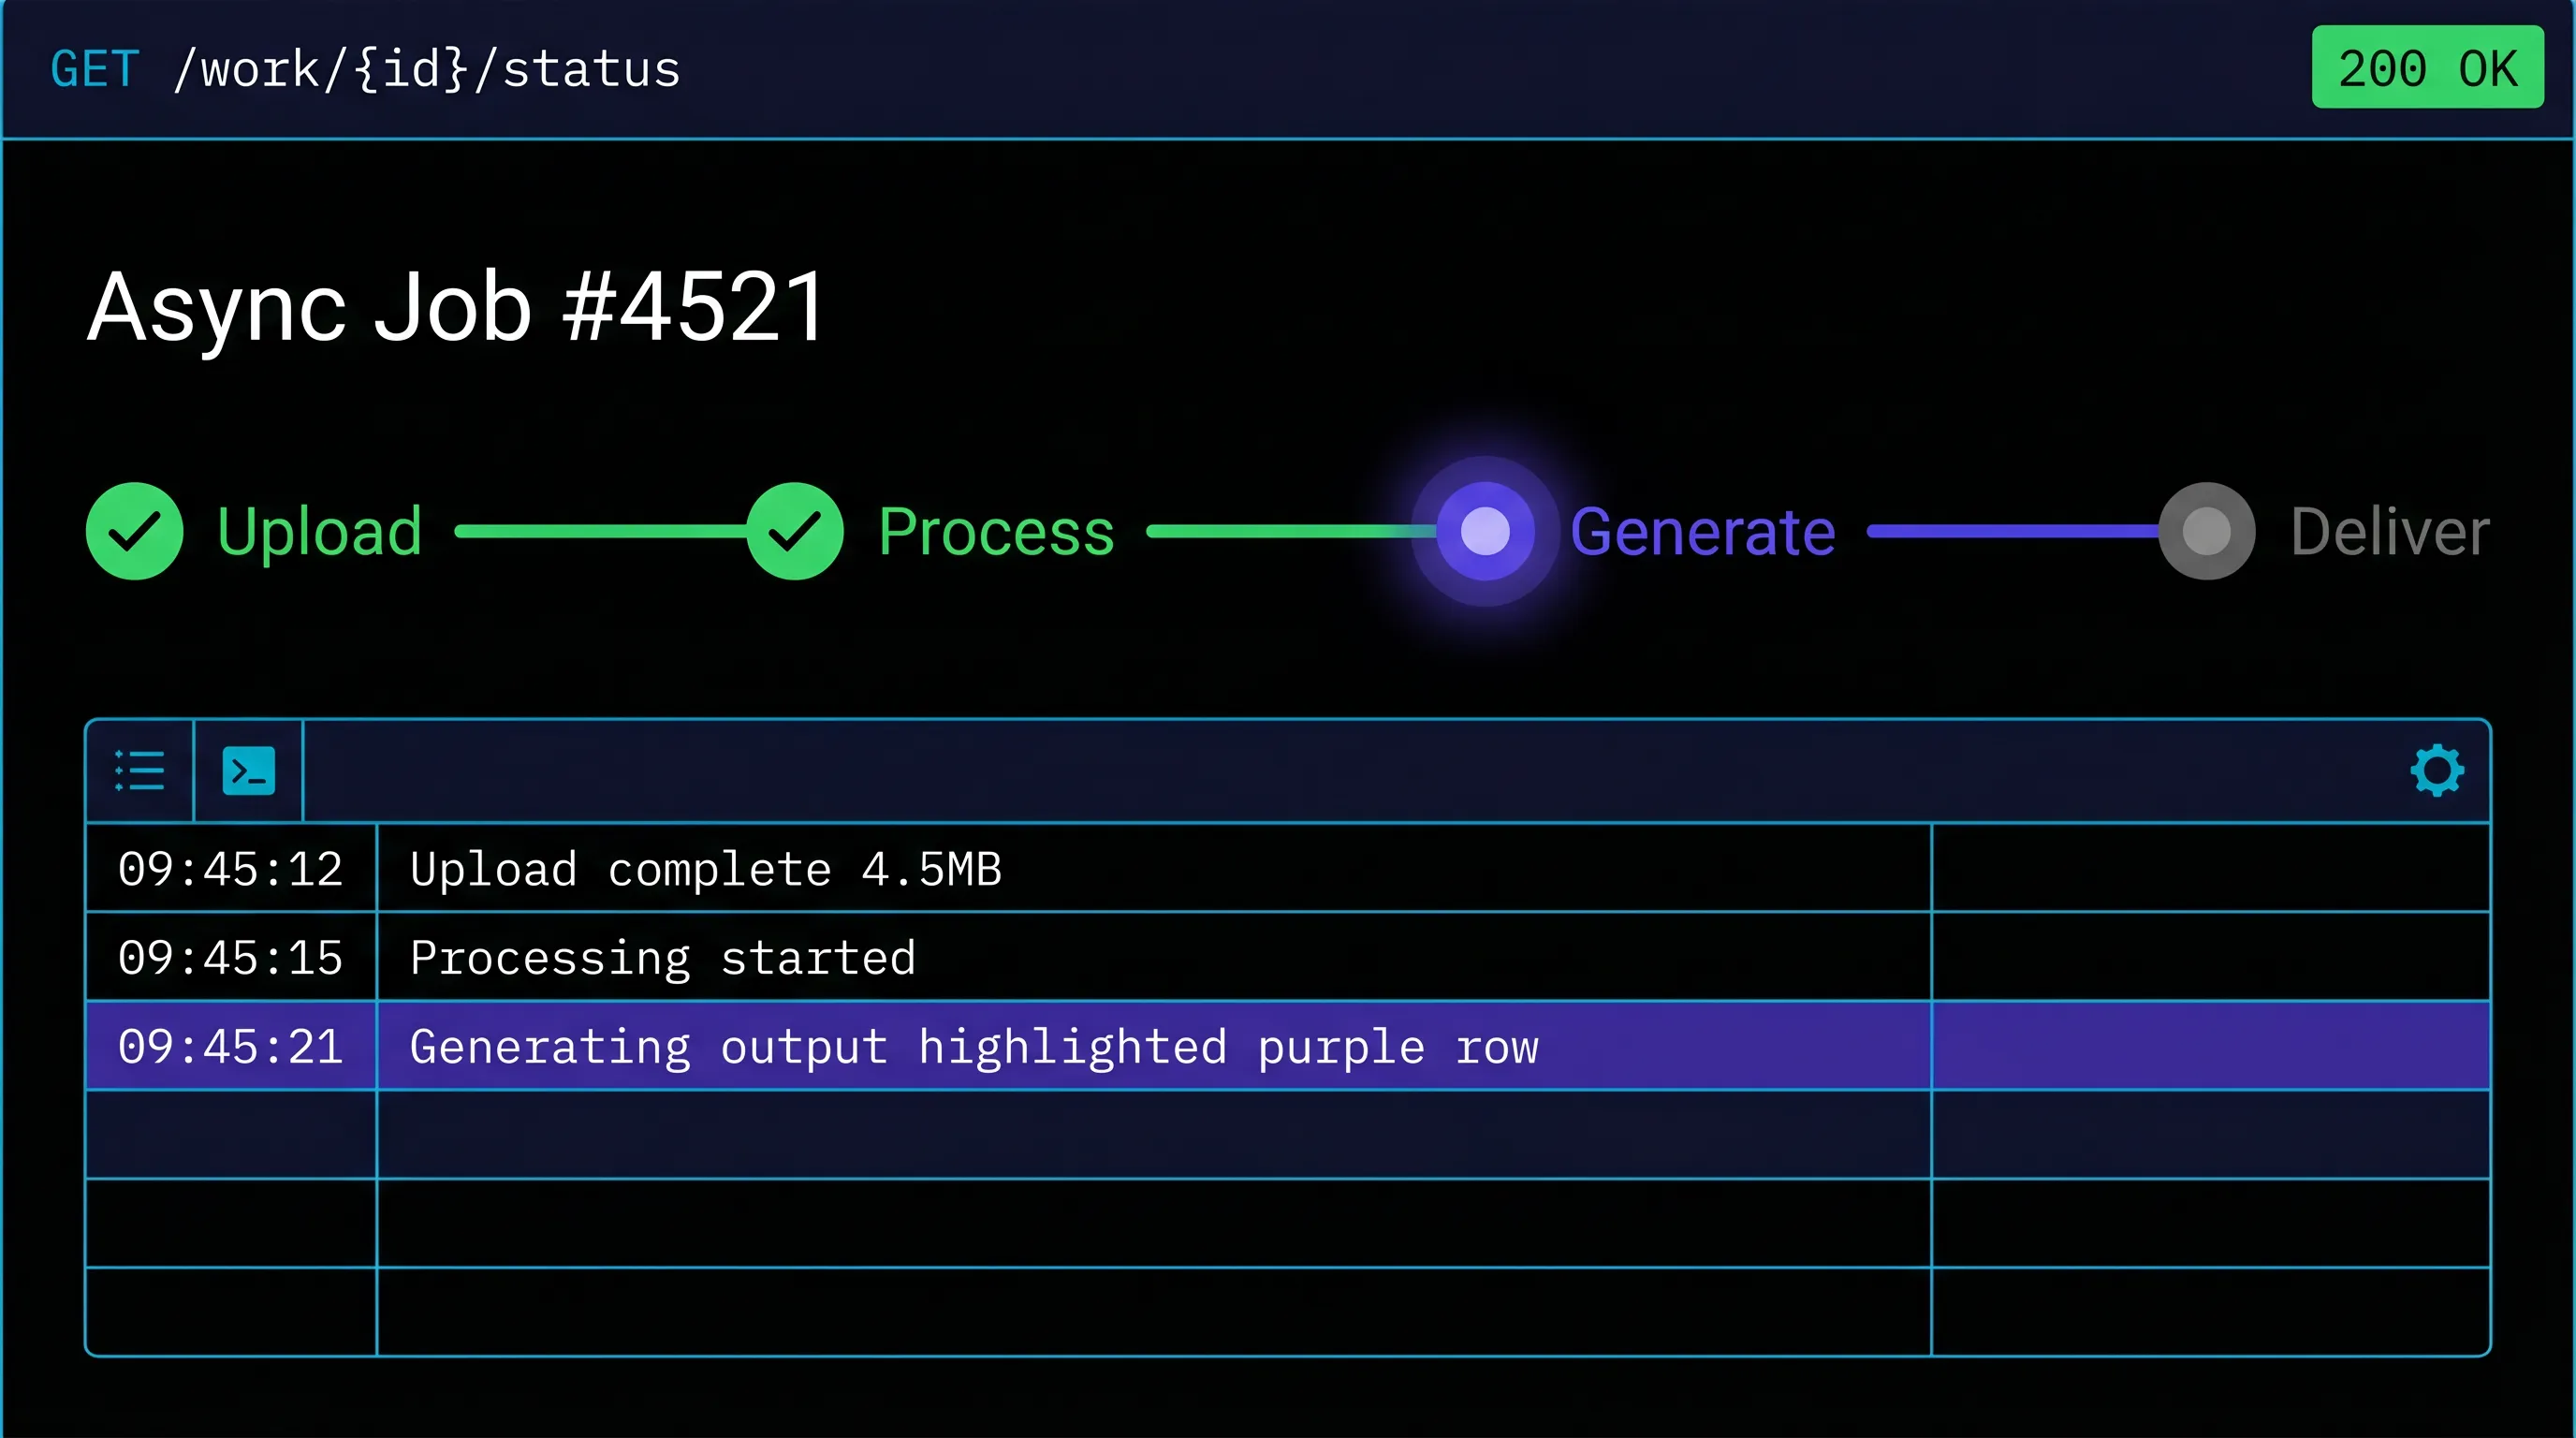Open the terminal console icon

coord(248,770)
